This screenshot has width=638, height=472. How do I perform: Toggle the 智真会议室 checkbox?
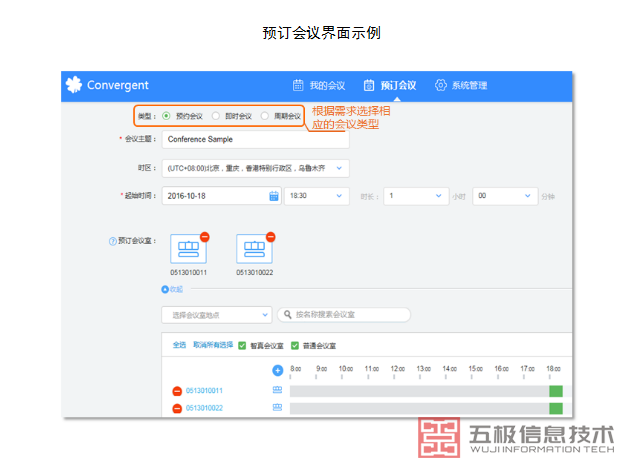pyautogui.click(x=242, y=345)
